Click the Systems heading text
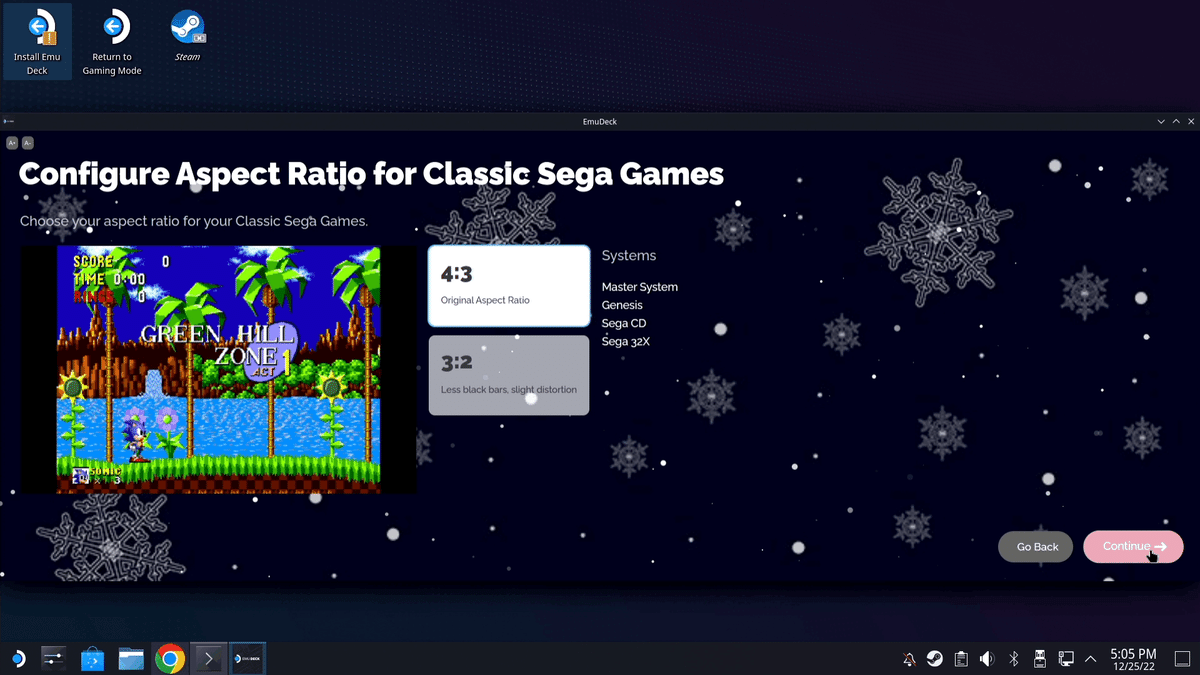 pyautogui.click(x=629, y=256)
